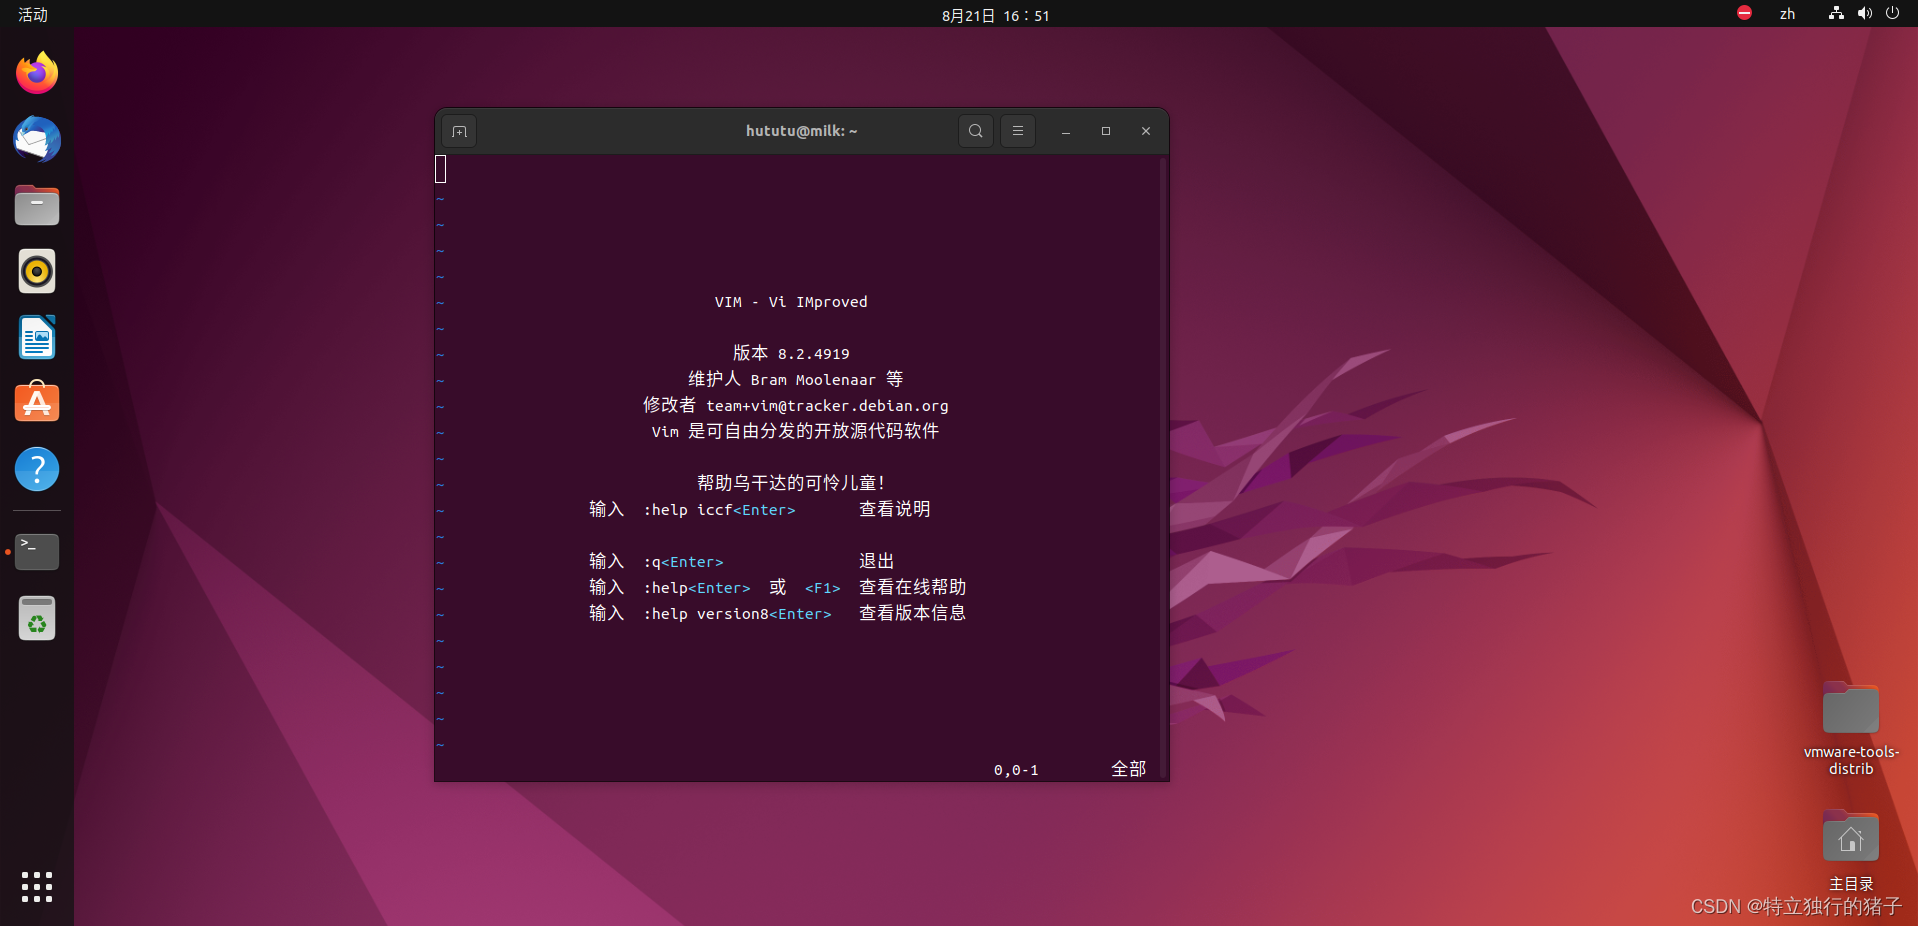Viewport: 1918px width, 926px height.
Task: Click the version text 8.2.4919
Action: pos(814,354)
